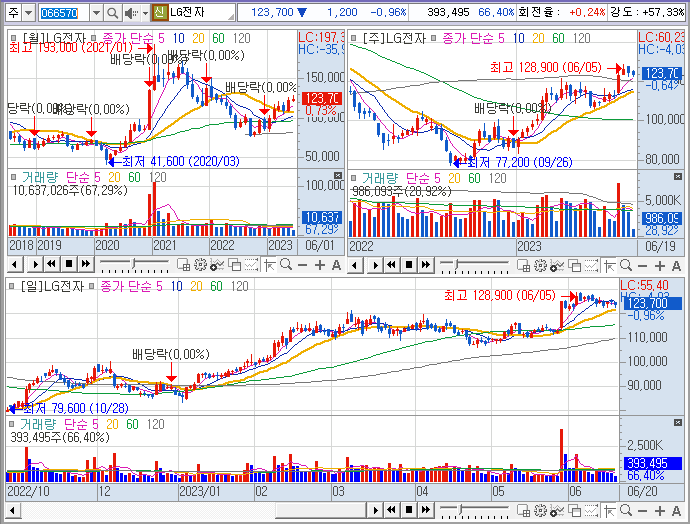Viewport: 690px width, 524px height.
Task: Weekly chart: click play forward button
Action: coord(375,265)
